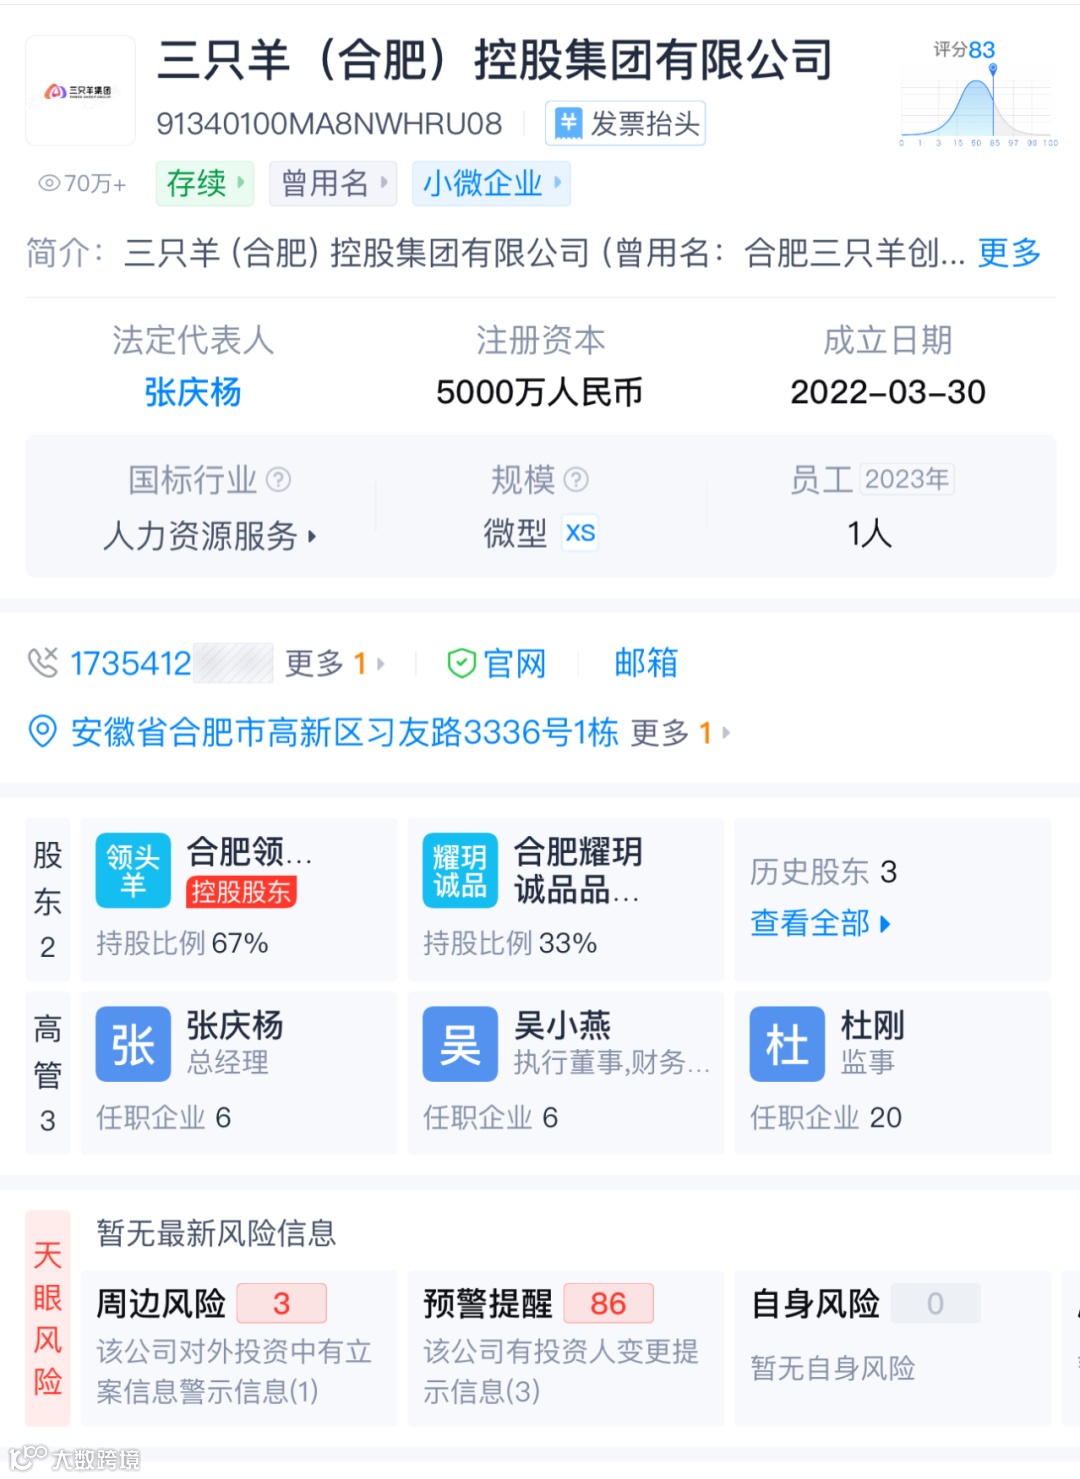Open 自身风险 risk card

coord(893,1348)
